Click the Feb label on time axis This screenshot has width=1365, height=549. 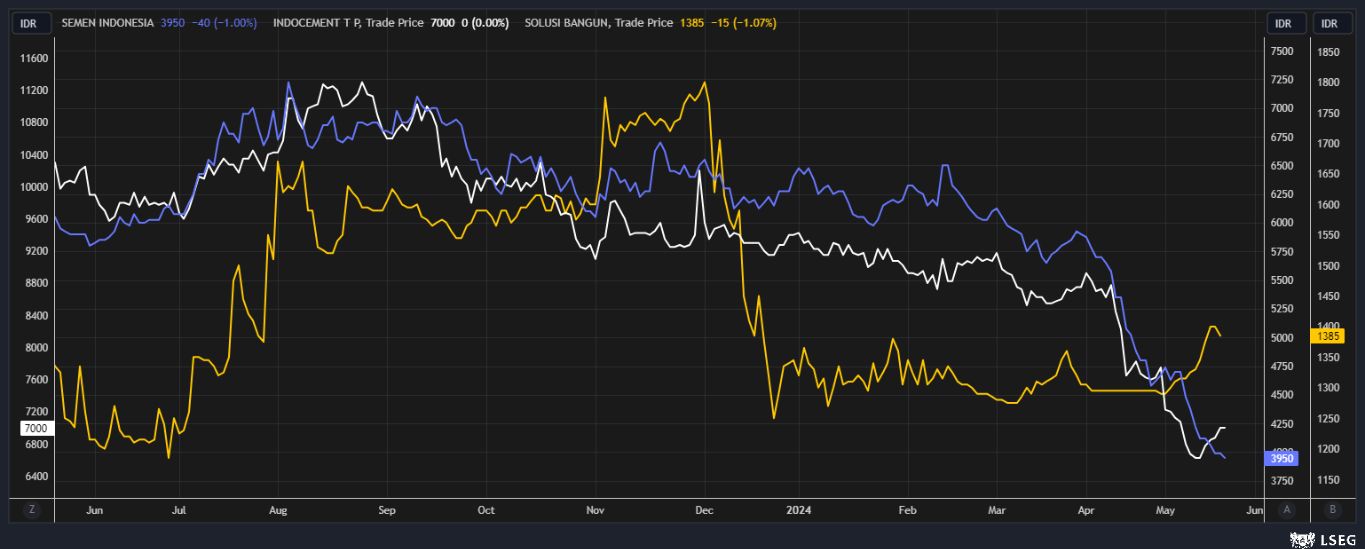click(x=908, y=510)
